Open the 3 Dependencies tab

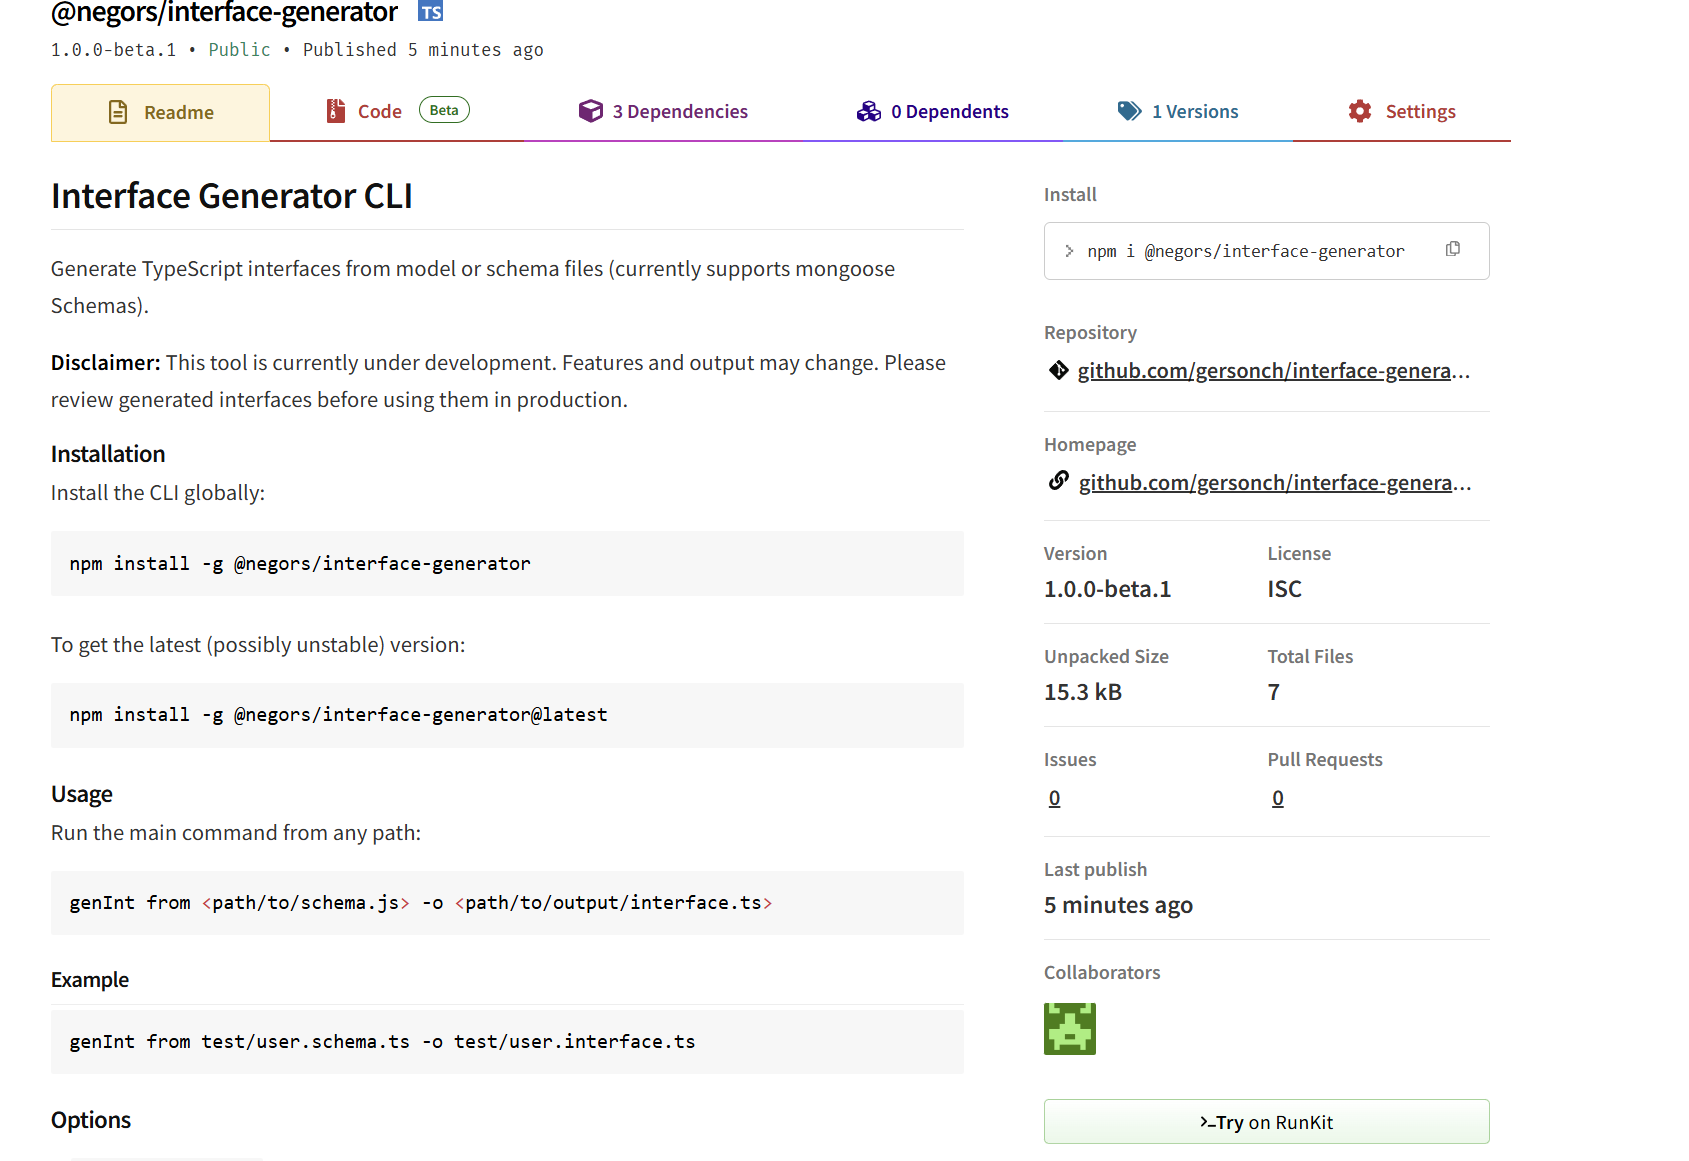(663, 112)
